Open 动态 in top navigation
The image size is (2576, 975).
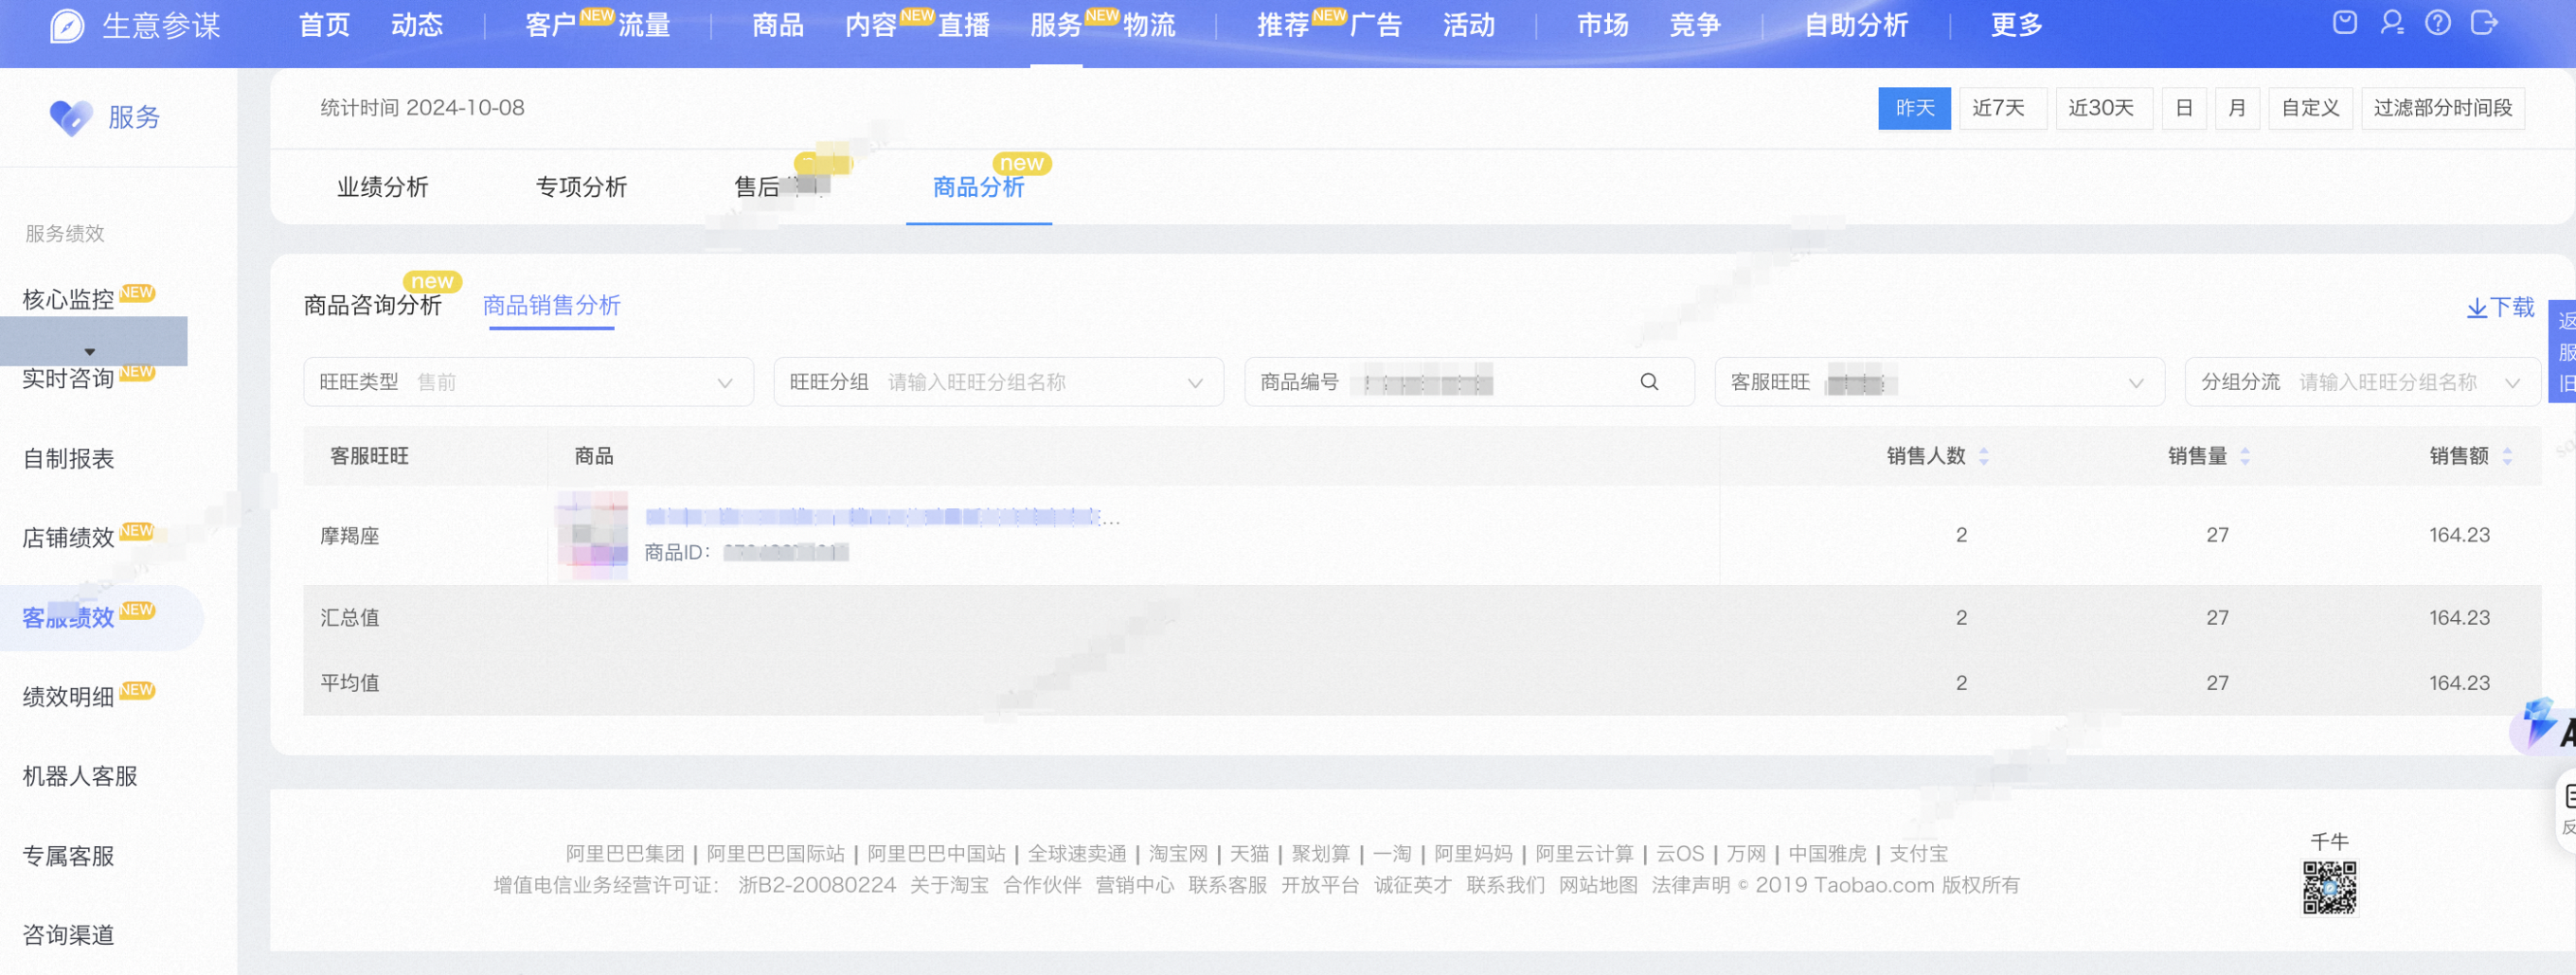[417, 25]
